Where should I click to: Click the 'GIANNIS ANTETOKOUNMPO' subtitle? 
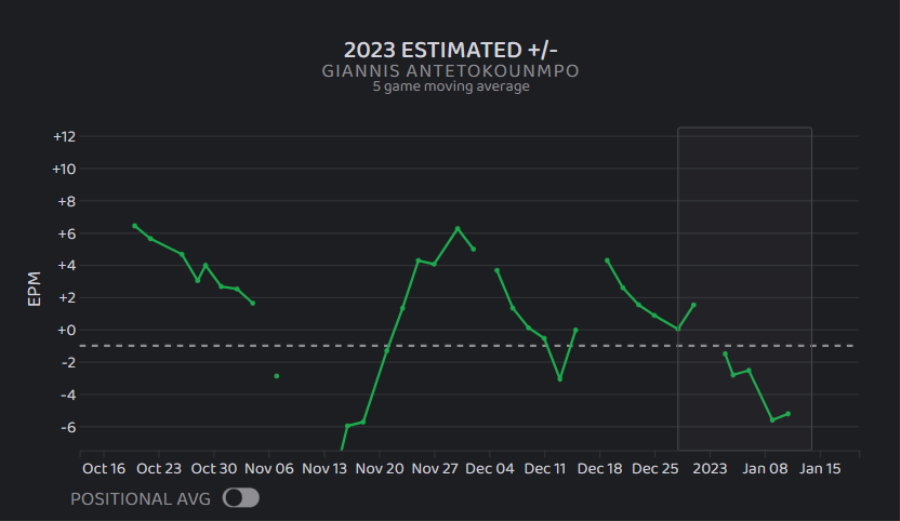451,71
